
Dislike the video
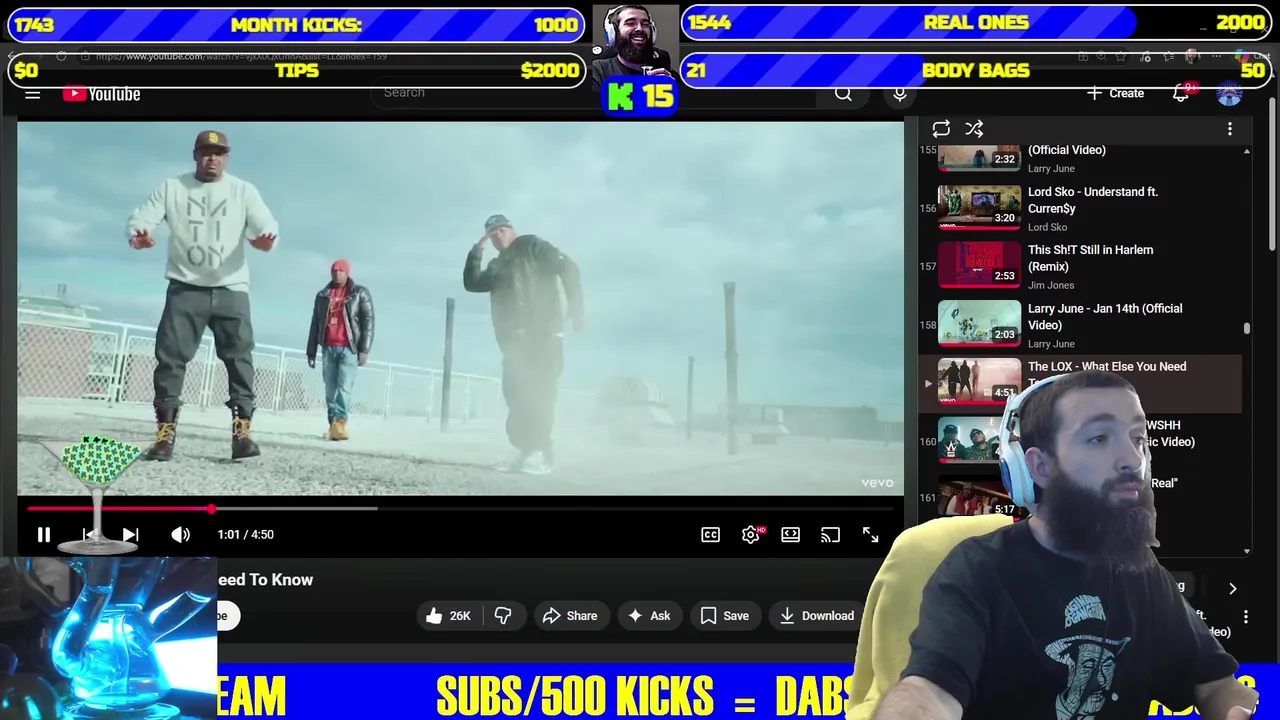[x=503, y=616]
